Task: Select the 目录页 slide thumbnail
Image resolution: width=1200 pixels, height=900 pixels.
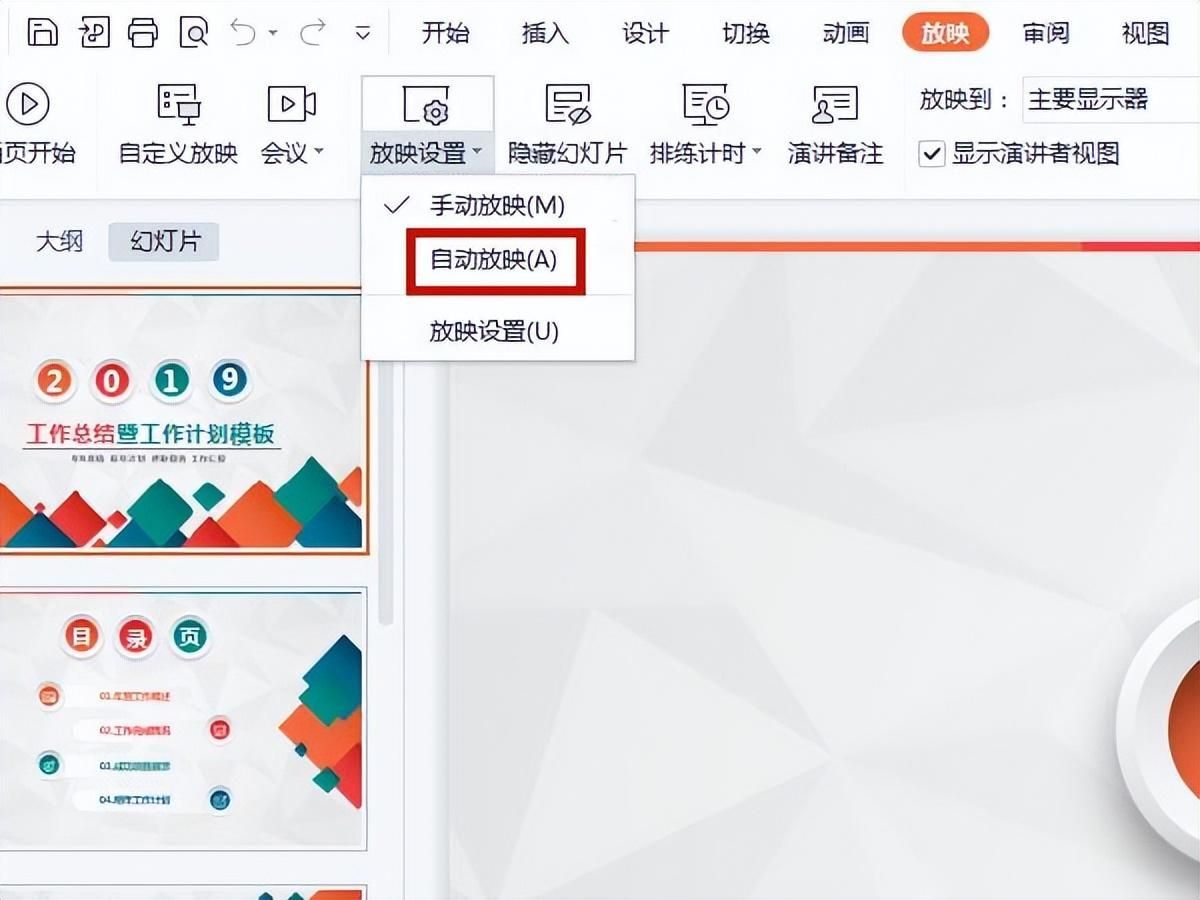Action: (182, 717)
